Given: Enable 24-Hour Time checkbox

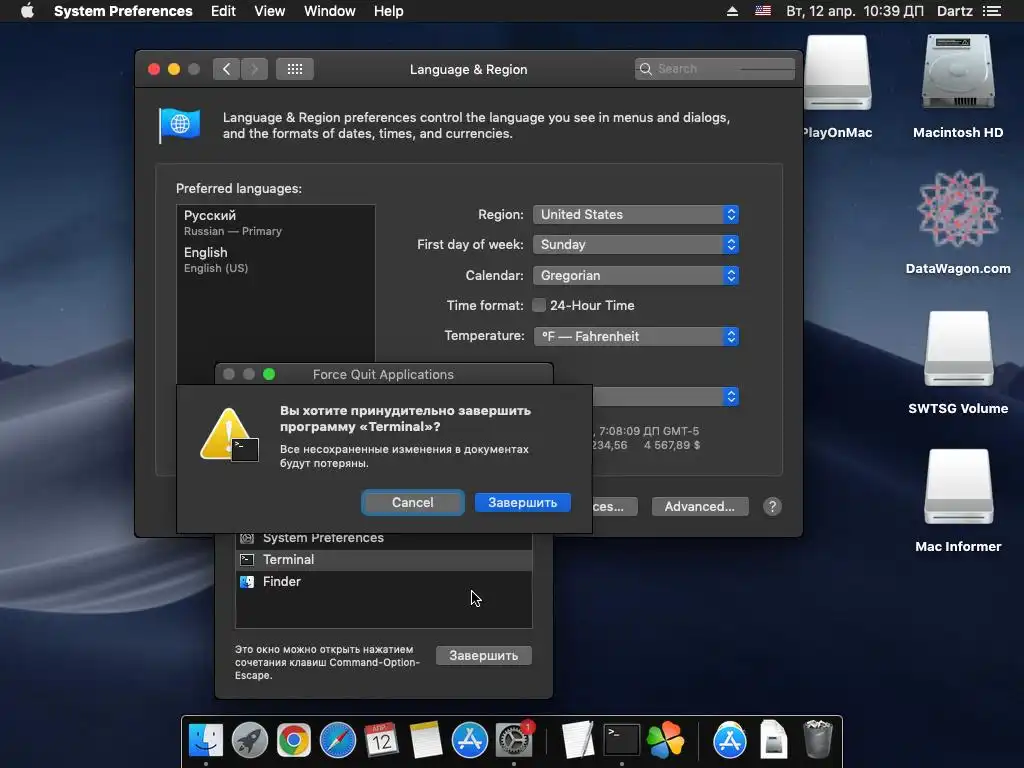Looking at the screenshot, I should click(539, 305).
